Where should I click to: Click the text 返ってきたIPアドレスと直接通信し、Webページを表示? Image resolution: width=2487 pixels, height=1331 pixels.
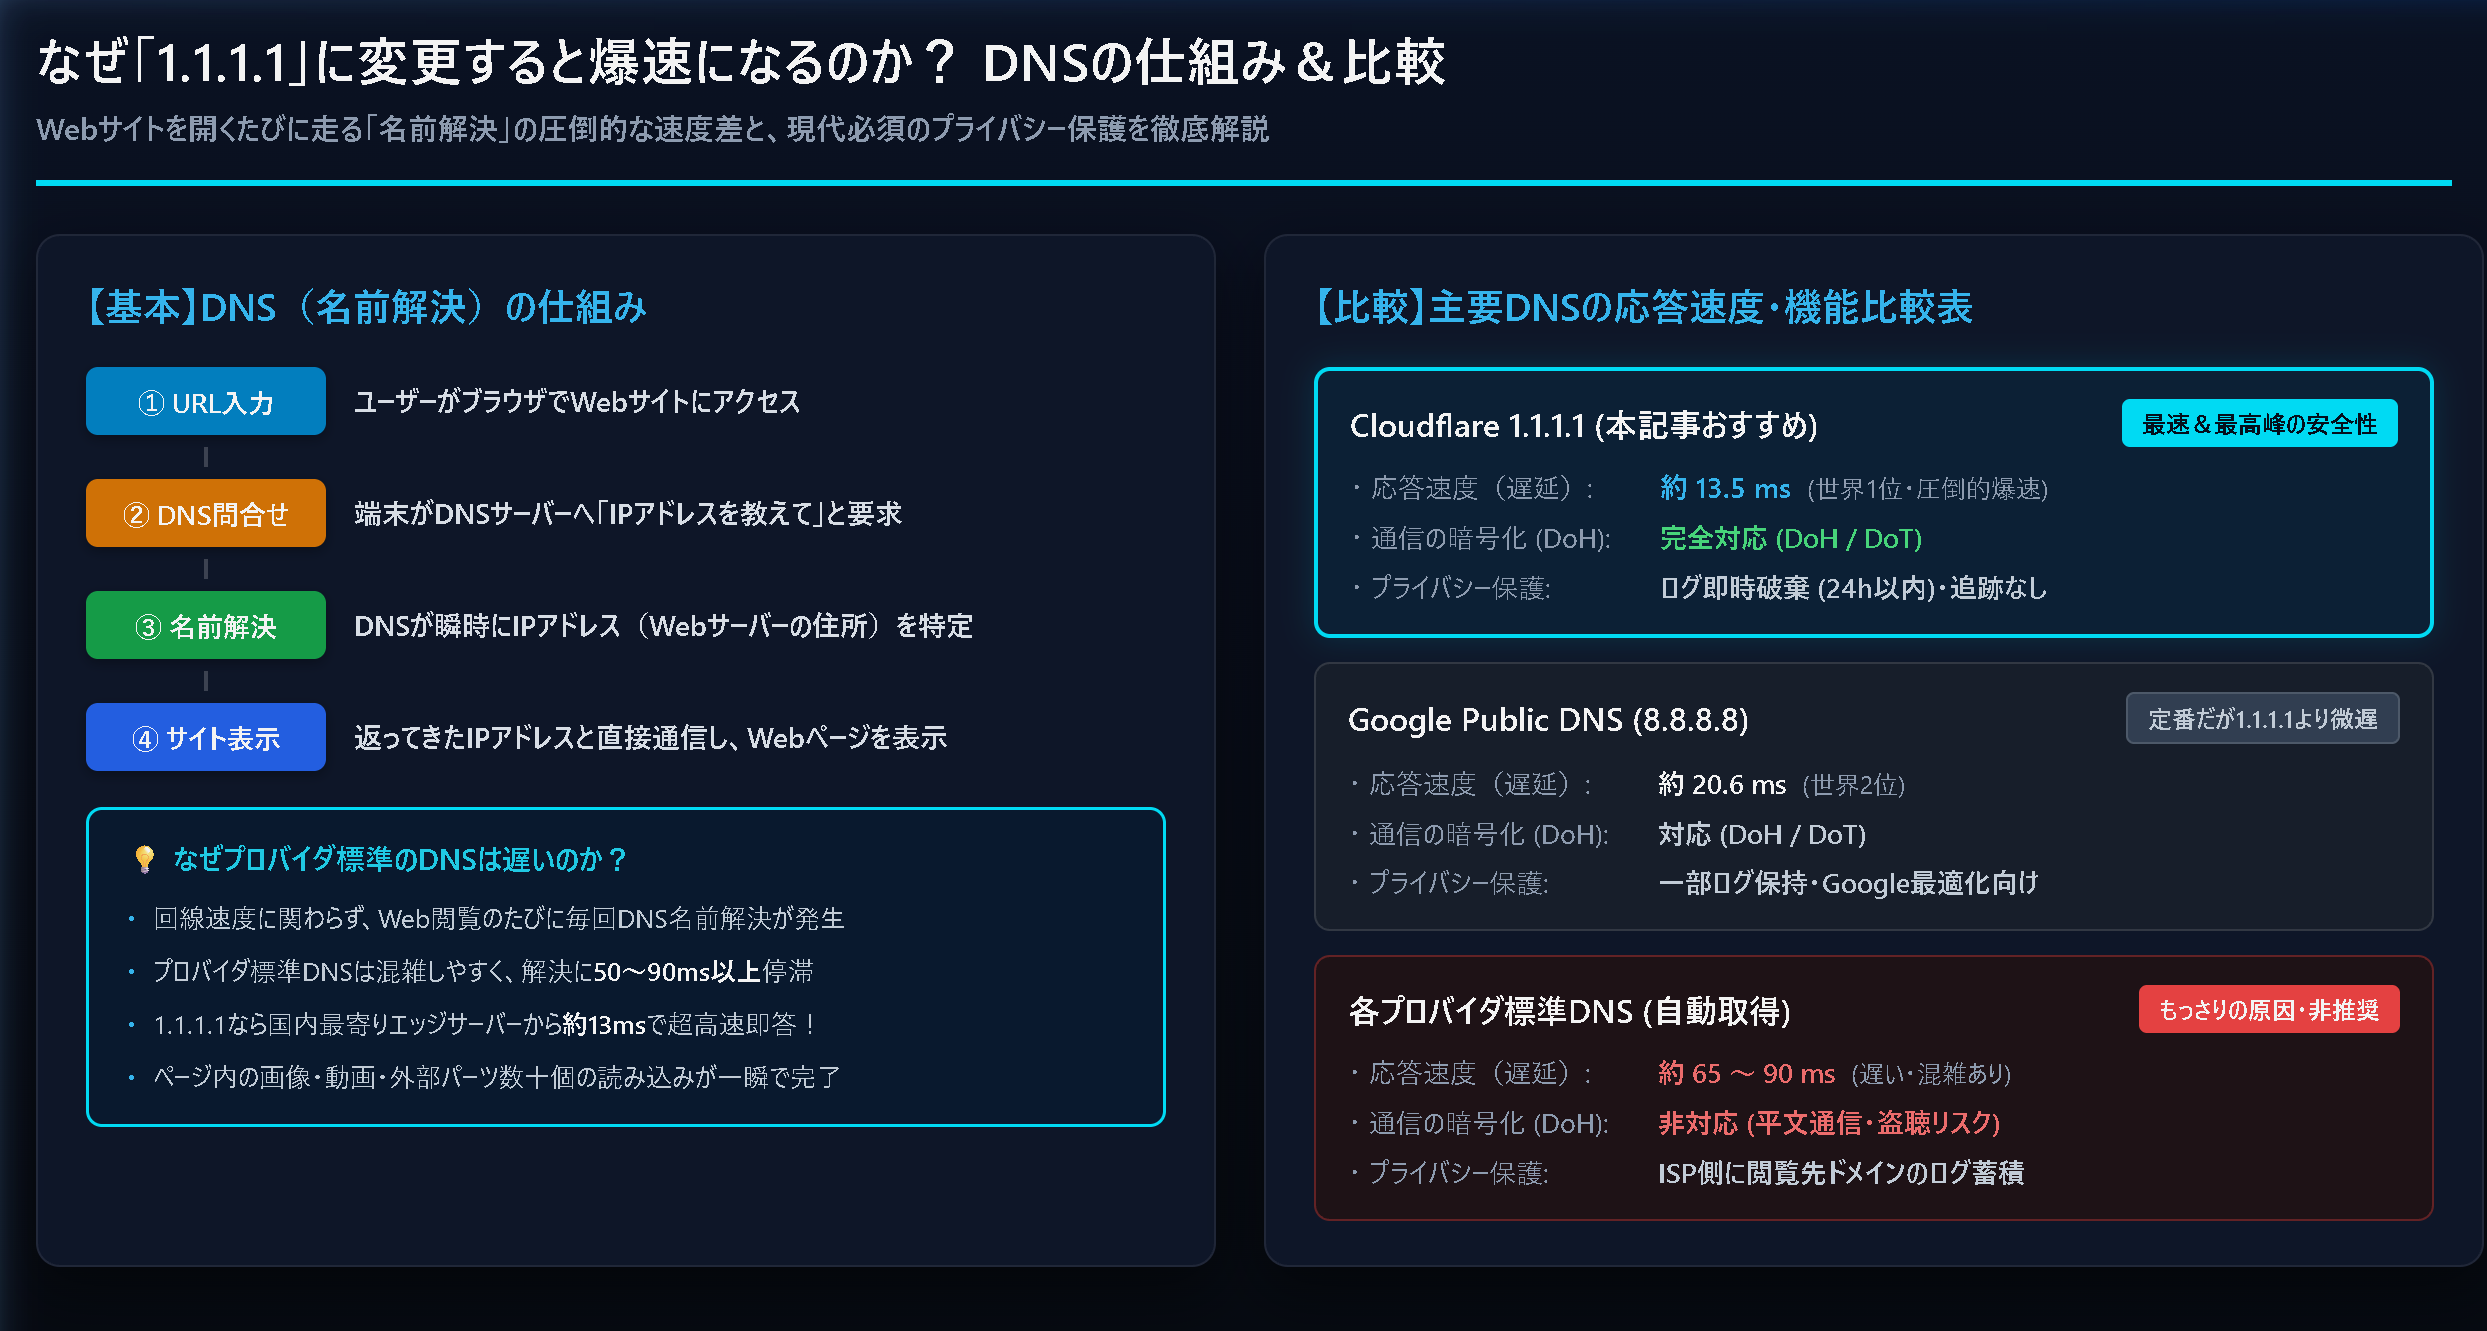coord(650,738)
